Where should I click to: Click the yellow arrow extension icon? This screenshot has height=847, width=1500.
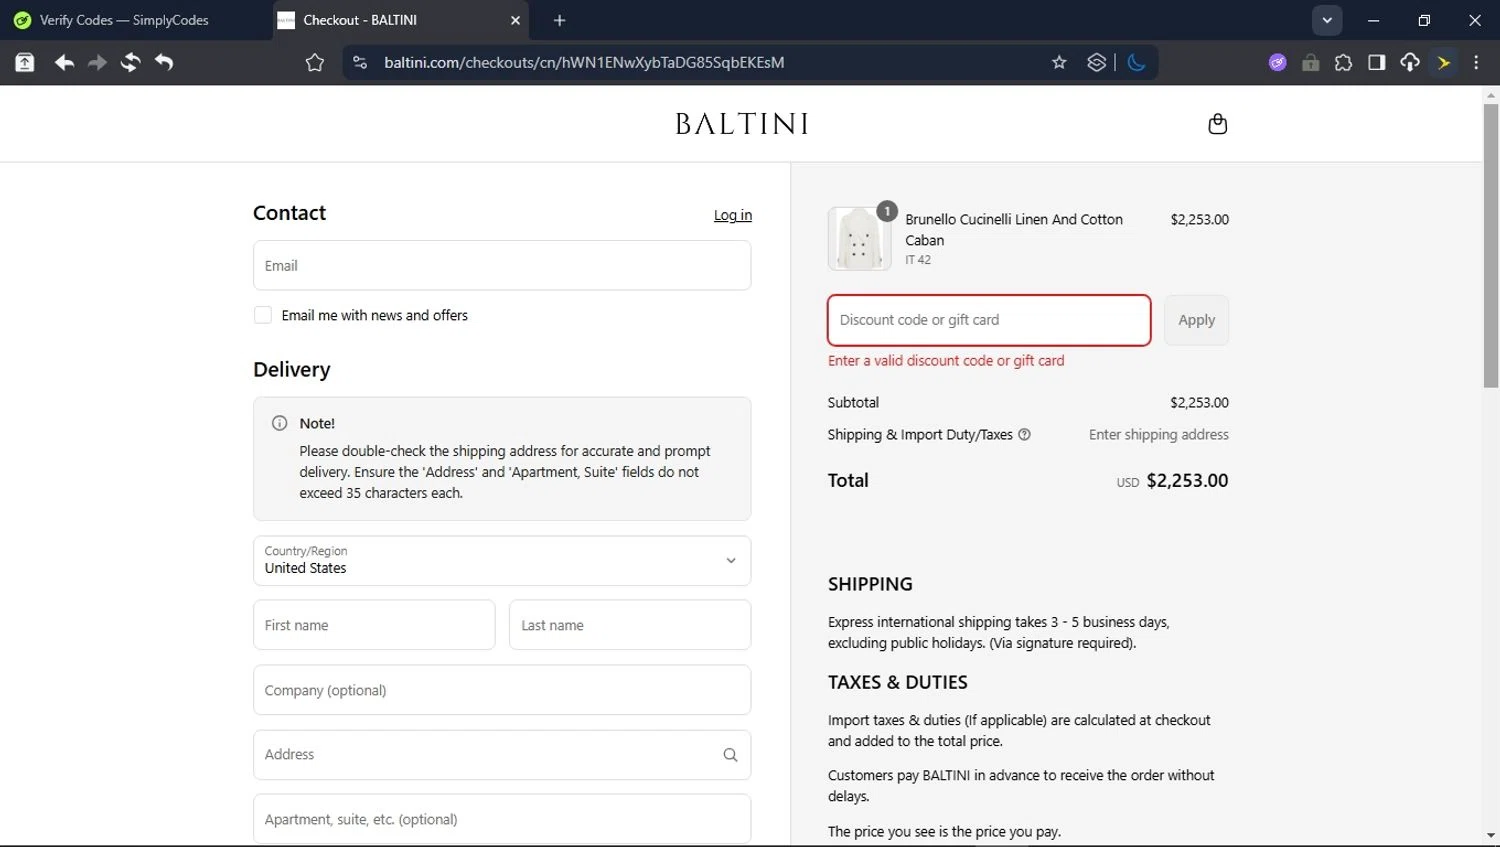[1444, 63]
